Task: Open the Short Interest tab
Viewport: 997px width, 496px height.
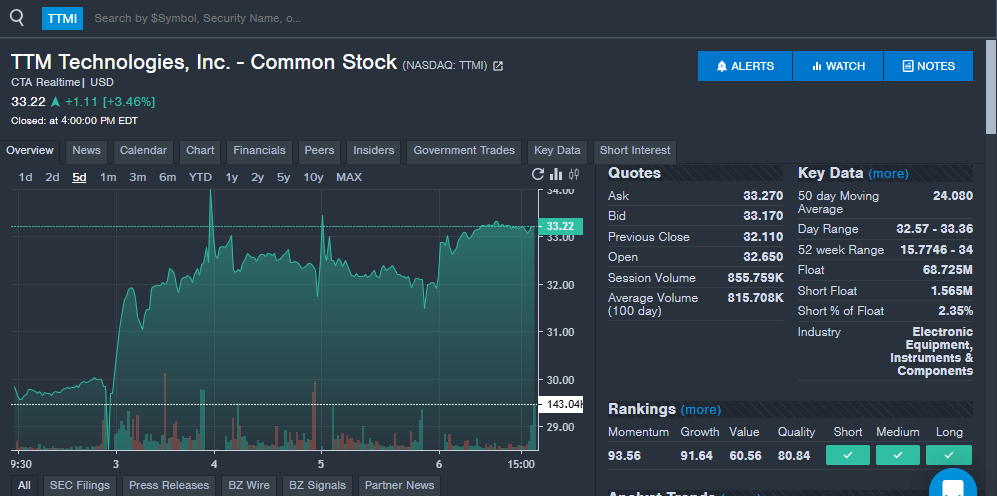Action: [x=635, y=151]
